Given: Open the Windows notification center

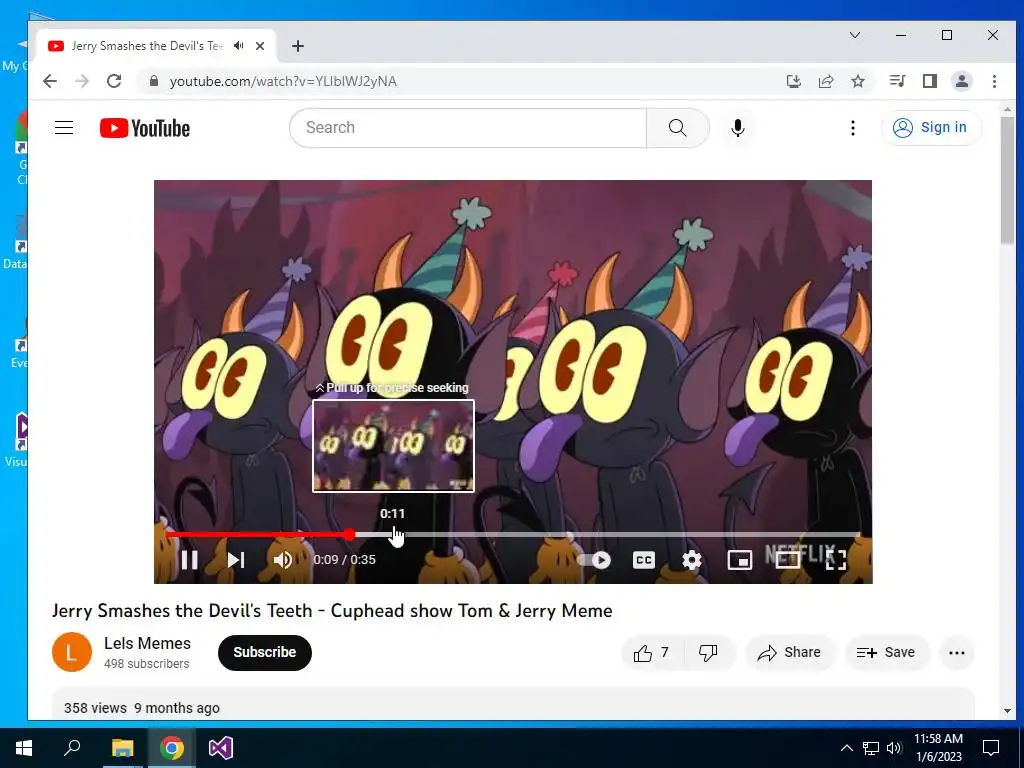Looking at the screenshot, I should pyautogui.click(x=991, y=748).
